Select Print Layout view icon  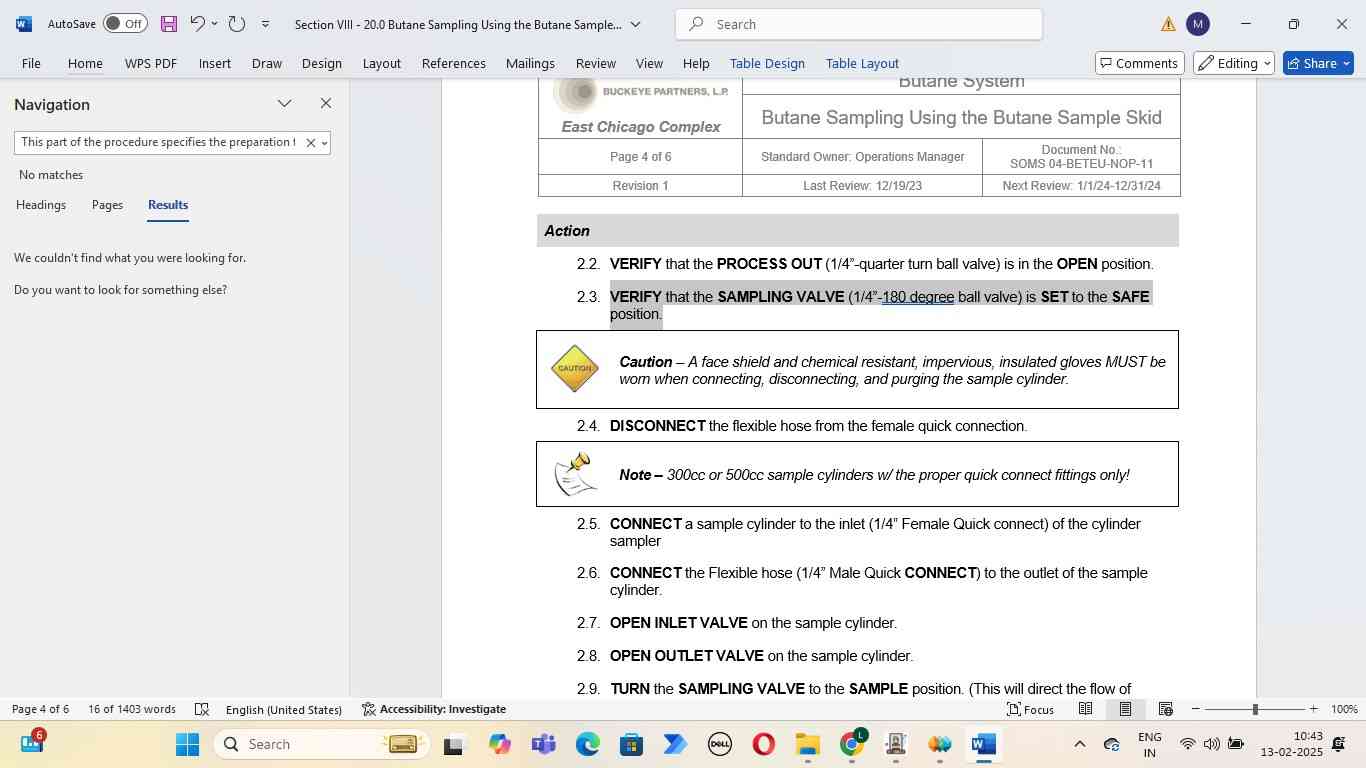pyautogui.click(x=1125, y=709)
